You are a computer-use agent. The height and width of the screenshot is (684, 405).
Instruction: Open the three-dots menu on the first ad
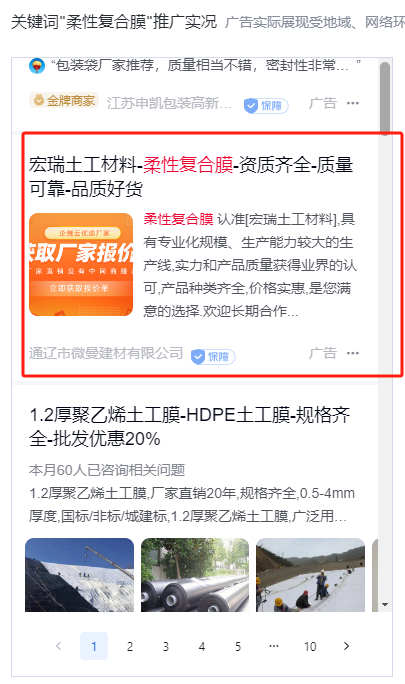click(353, 103)
